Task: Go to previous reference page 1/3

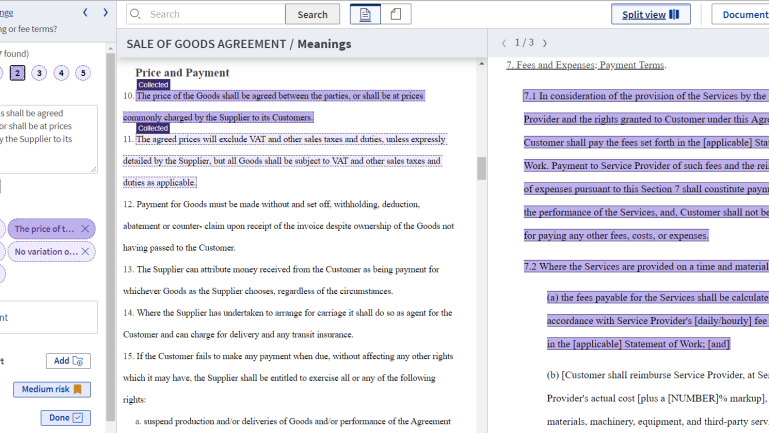Action: [x=504, y=43]
